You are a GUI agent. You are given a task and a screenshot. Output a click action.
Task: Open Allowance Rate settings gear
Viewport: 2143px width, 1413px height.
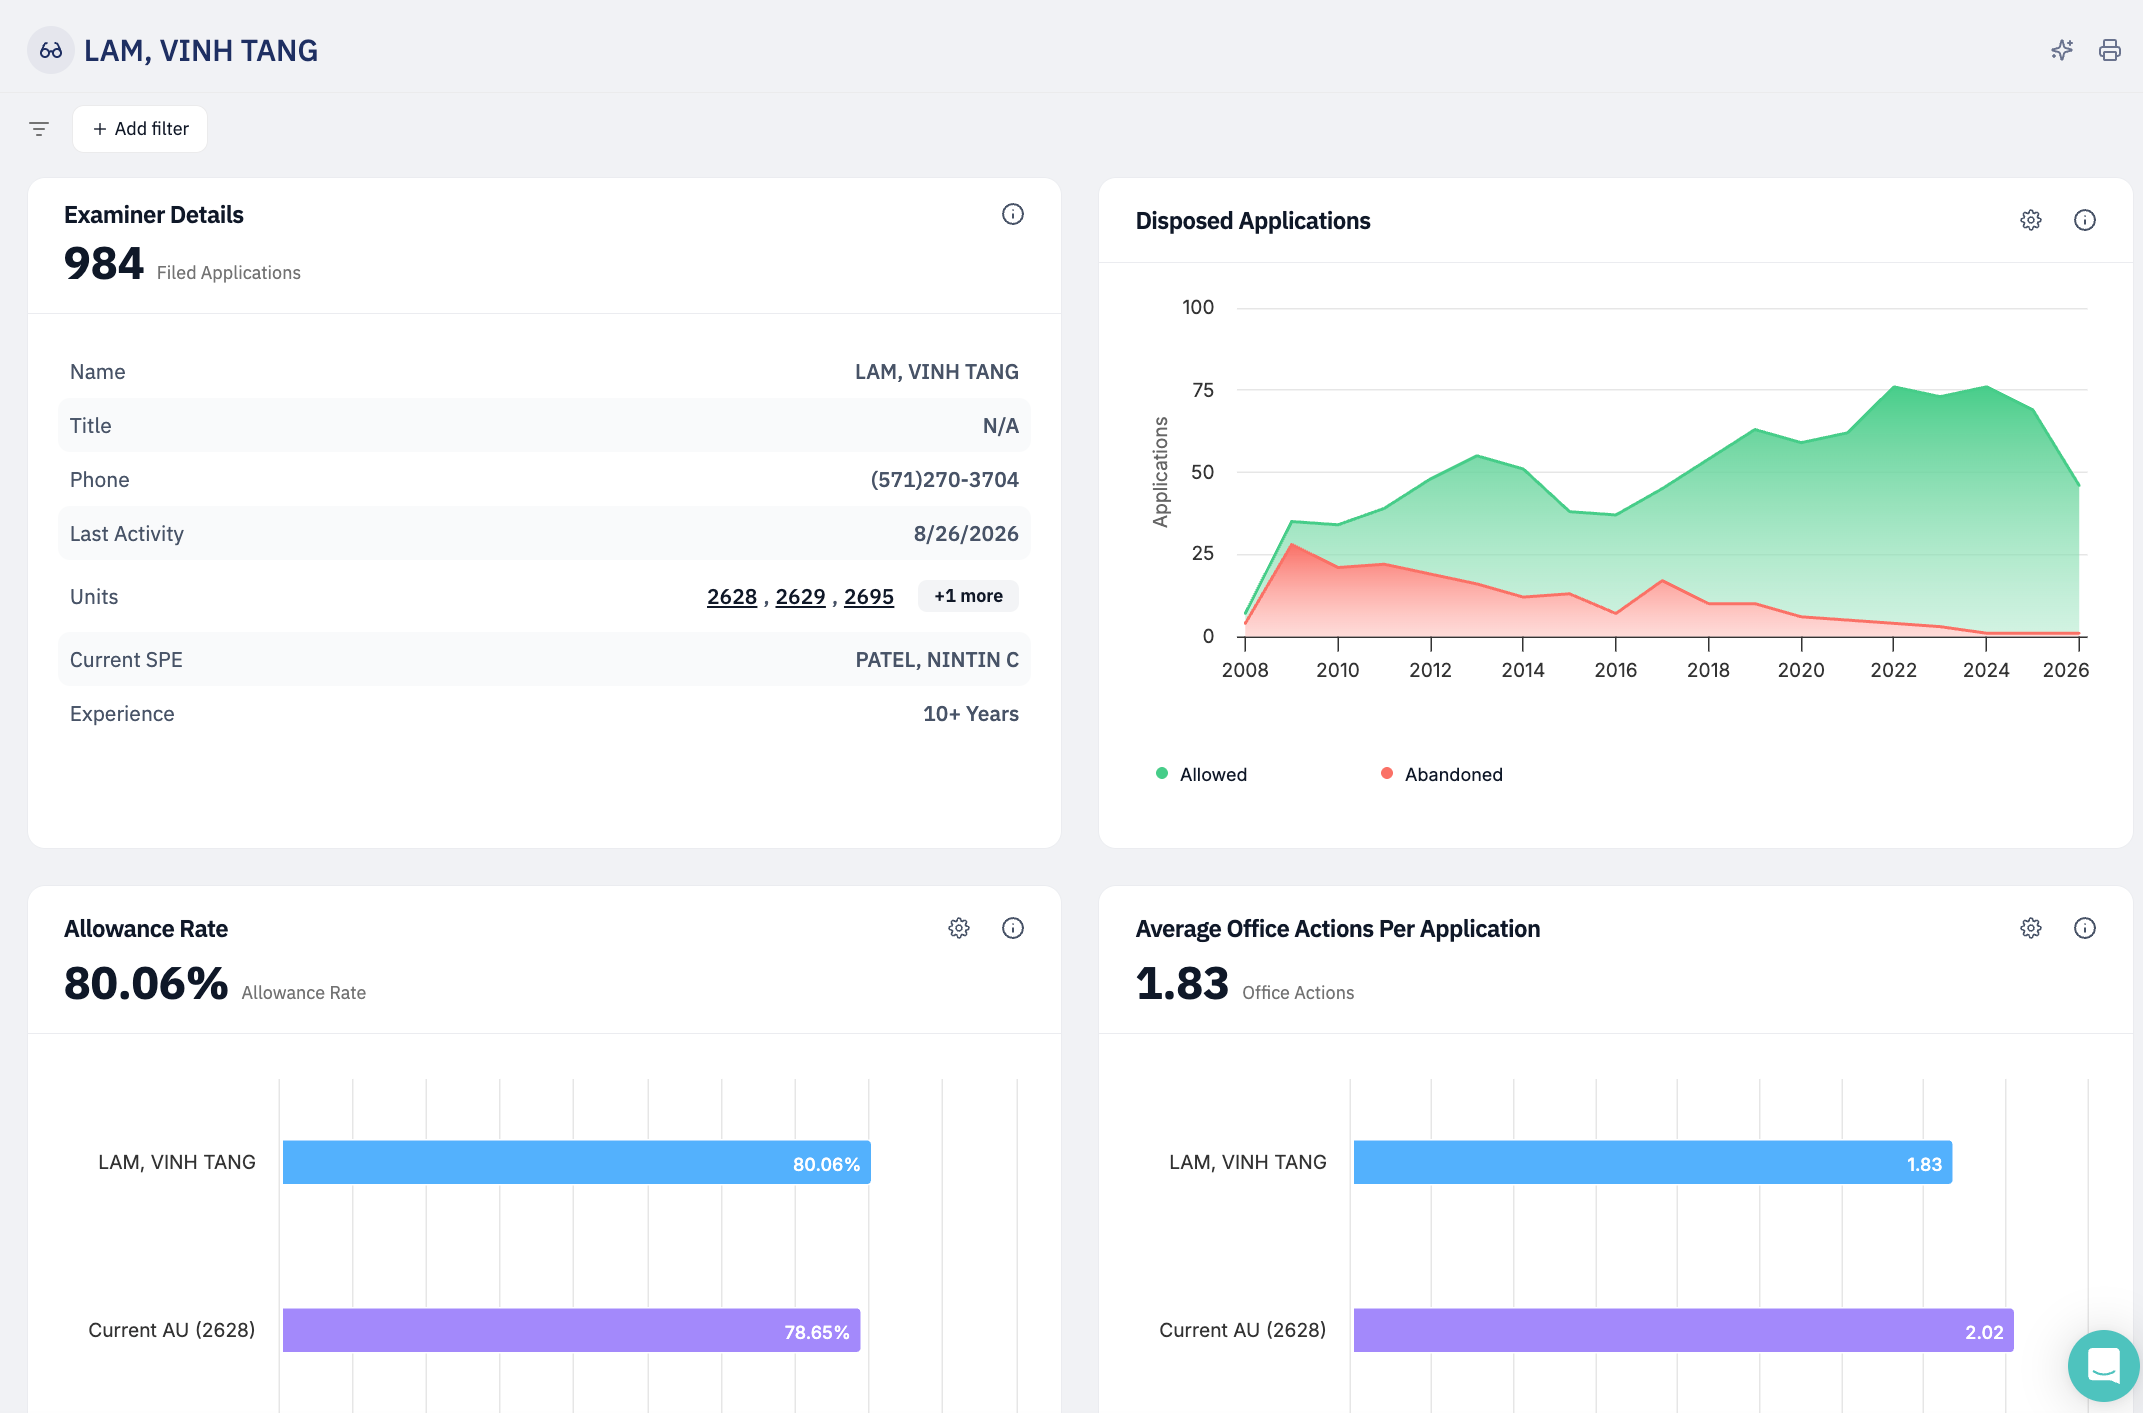[959, 928]
